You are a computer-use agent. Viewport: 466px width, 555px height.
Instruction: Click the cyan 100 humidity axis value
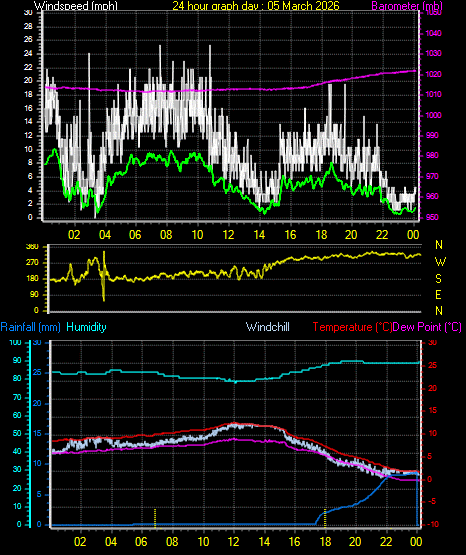[15, 343]
